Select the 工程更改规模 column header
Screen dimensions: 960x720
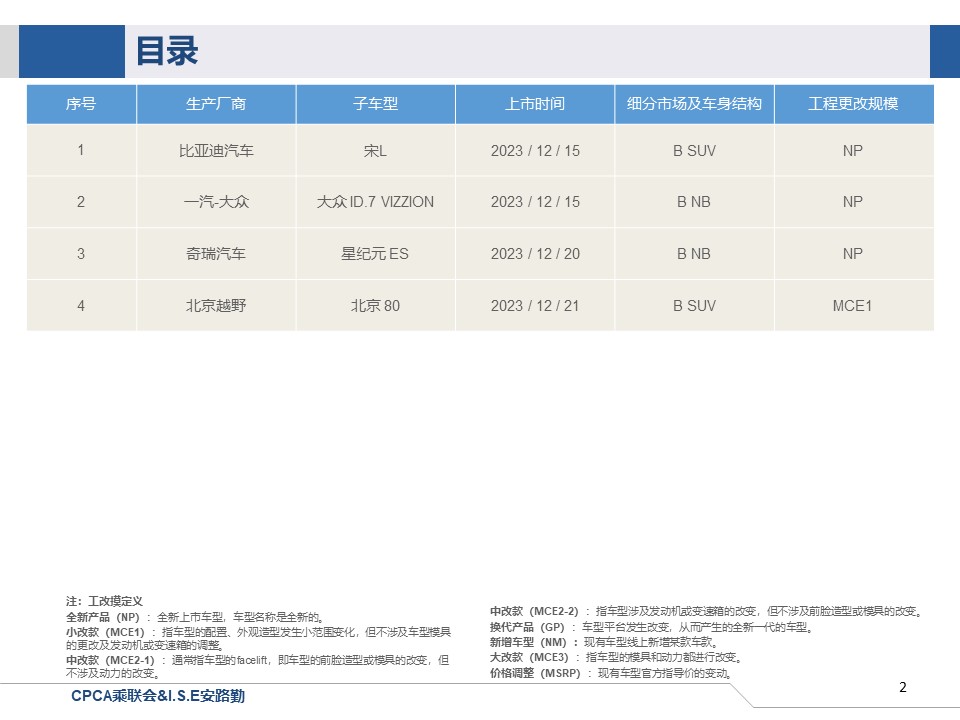point(853,104)
